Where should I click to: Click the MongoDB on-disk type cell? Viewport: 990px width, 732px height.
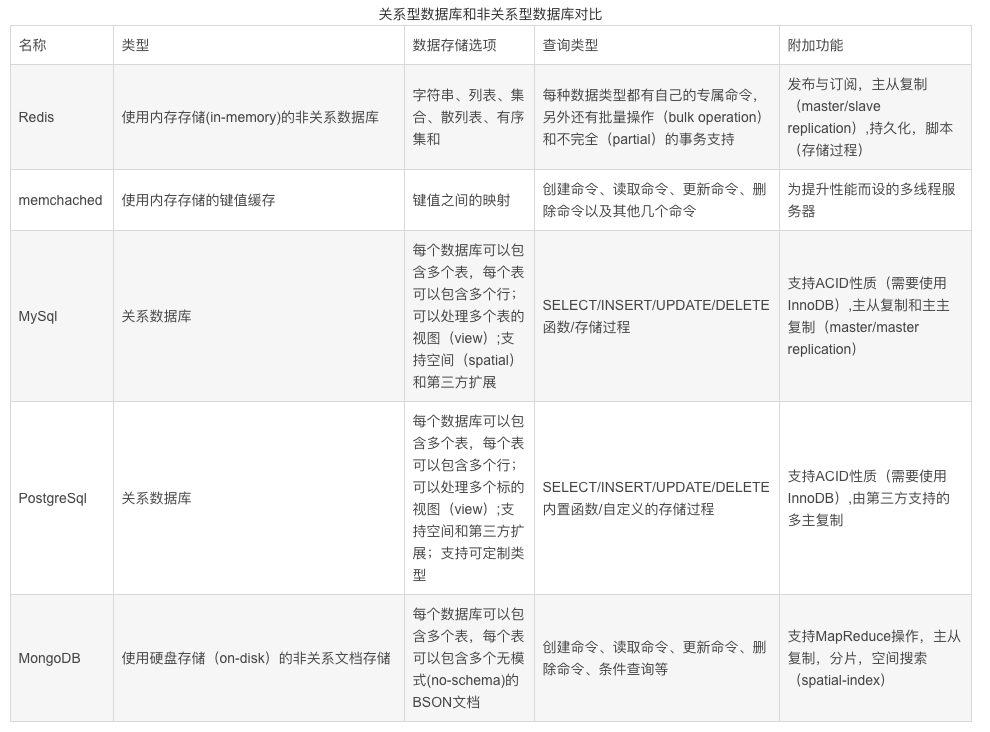tap(259, 658)
